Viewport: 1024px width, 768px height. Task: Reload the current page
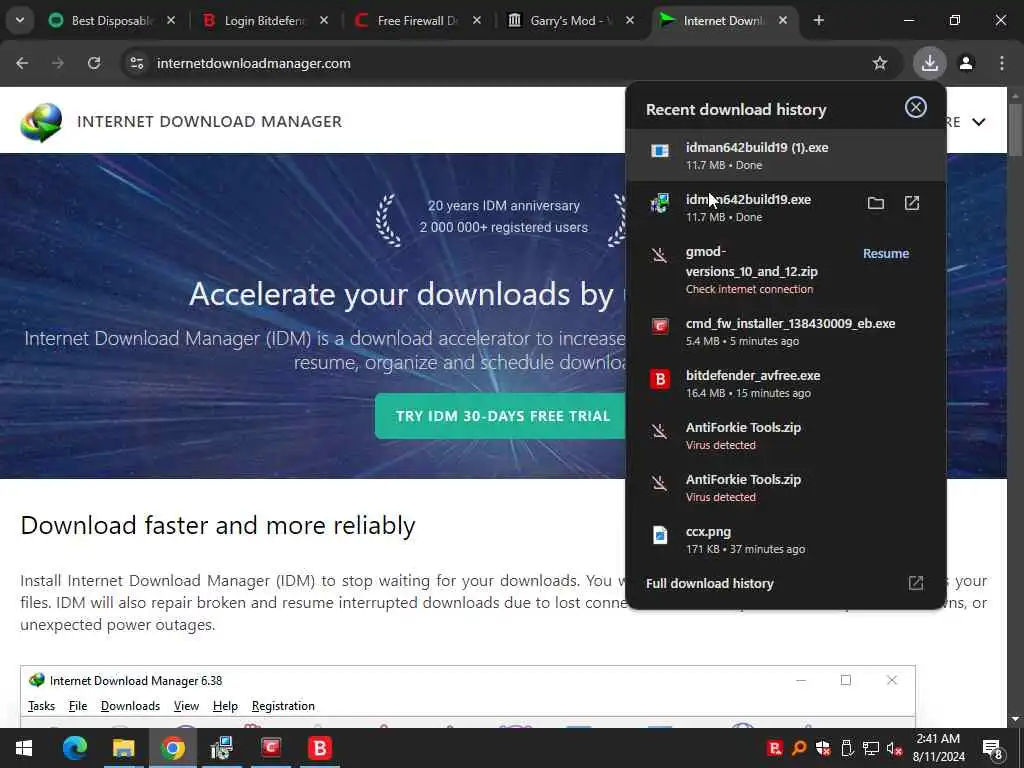point(94,63)
